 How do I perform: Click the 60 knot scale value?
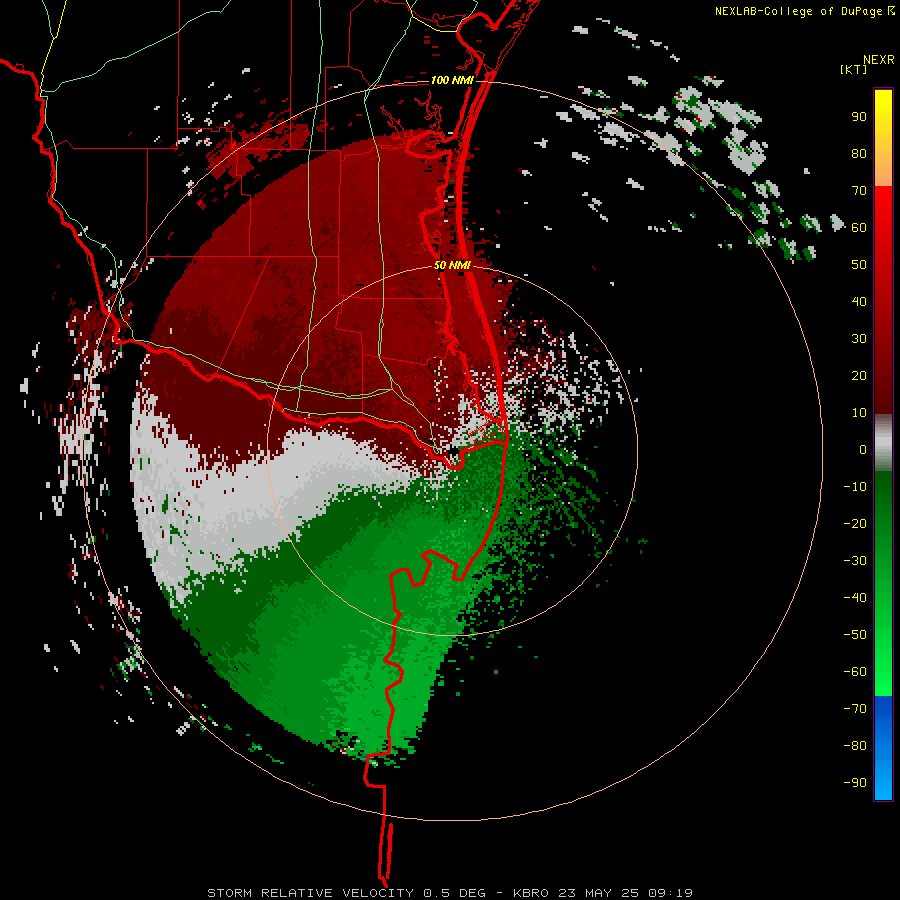pos(859,228)
